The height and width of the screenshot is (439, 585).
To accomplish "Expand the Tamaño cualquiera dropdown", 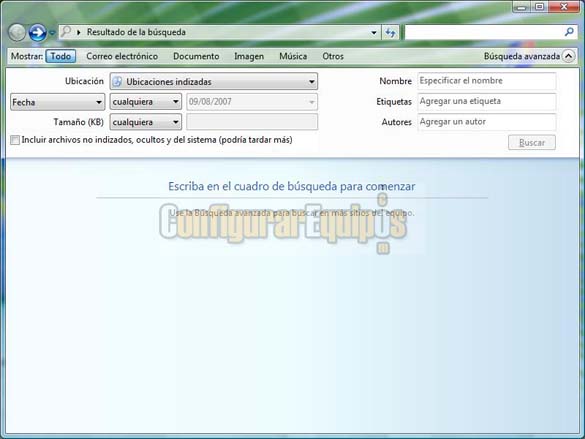I will pyautogui.click(x=146, y=122).
